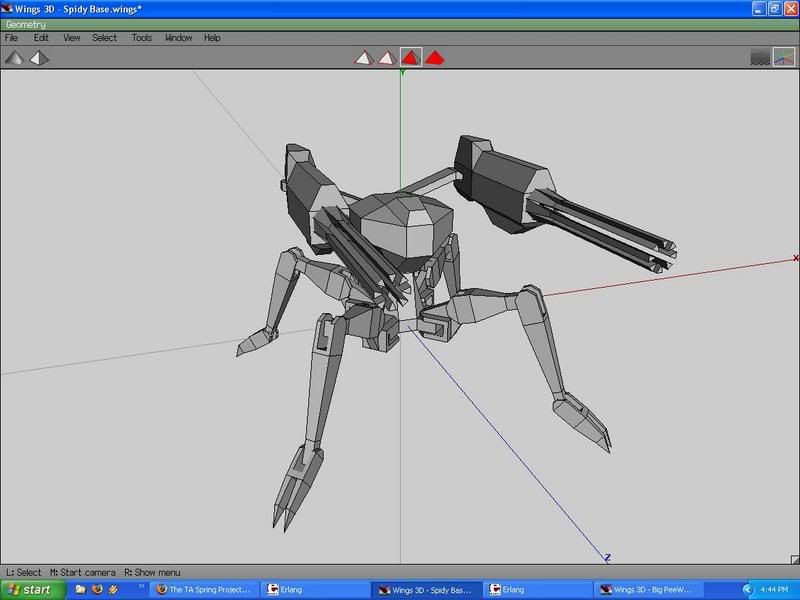The width and height of the screenshot is (800, 600).
Task: Open the Tools menu
Action: (x=142, y=38)
